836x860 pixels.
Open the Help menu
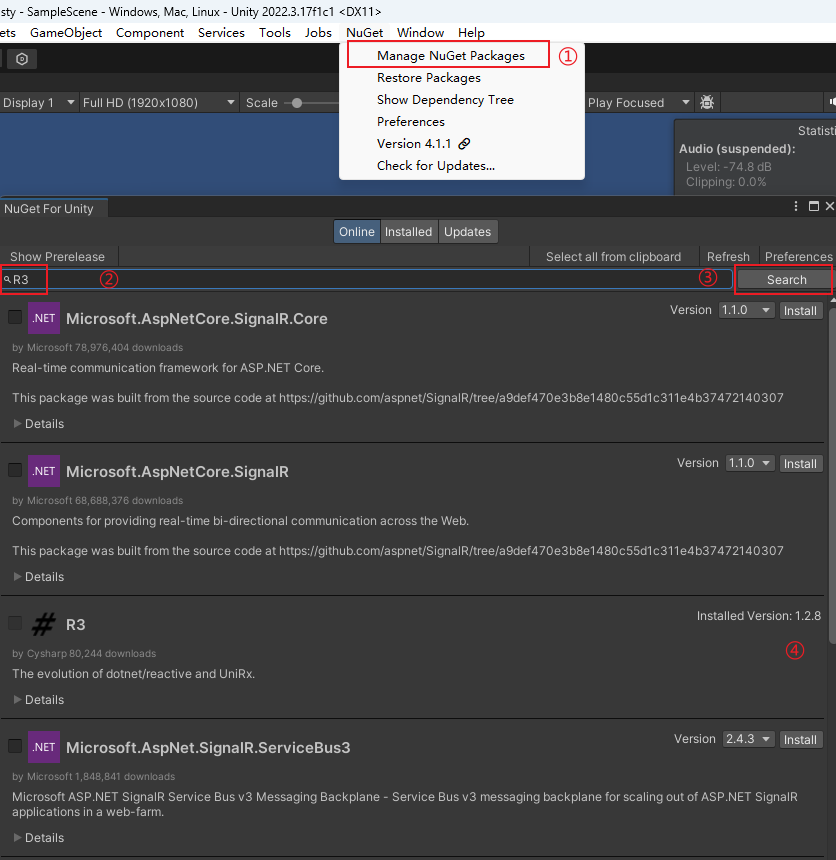[x=471, y=33]
